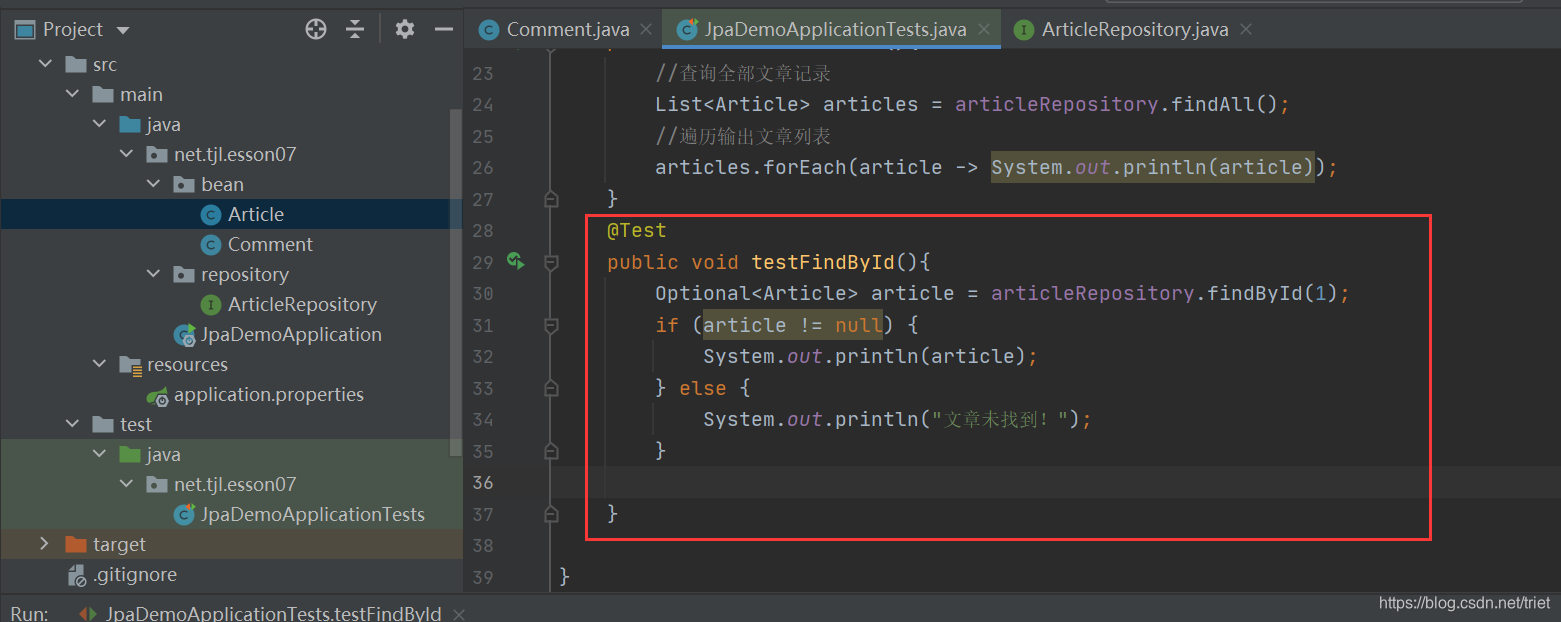Image resolution: width=1561 pixels, height=622 pixels.
Task: Click the target folder icon
Action: pyautogui.click(x=76, y=544)
